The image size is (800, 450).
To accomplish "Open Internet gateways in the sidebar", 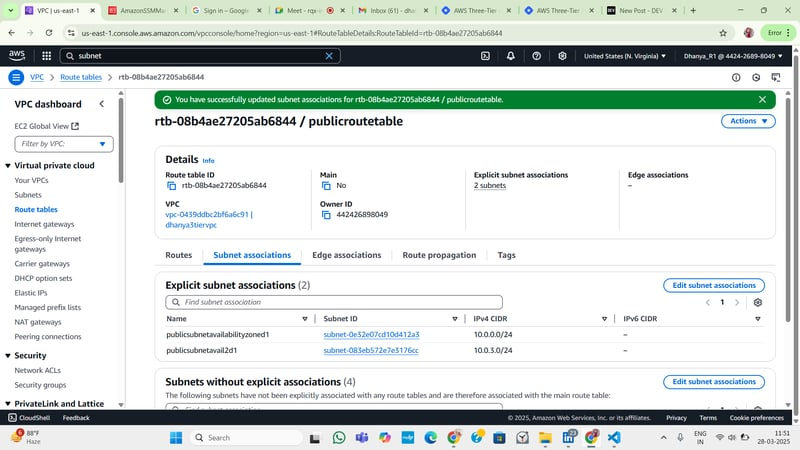I will click(44, 224).
